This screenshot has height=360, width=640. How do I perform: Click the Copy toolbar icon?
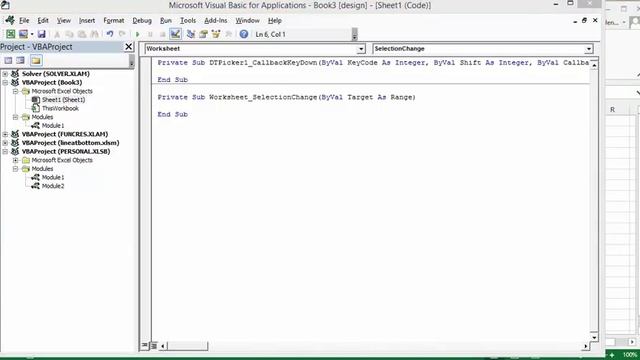click(69, 34)
